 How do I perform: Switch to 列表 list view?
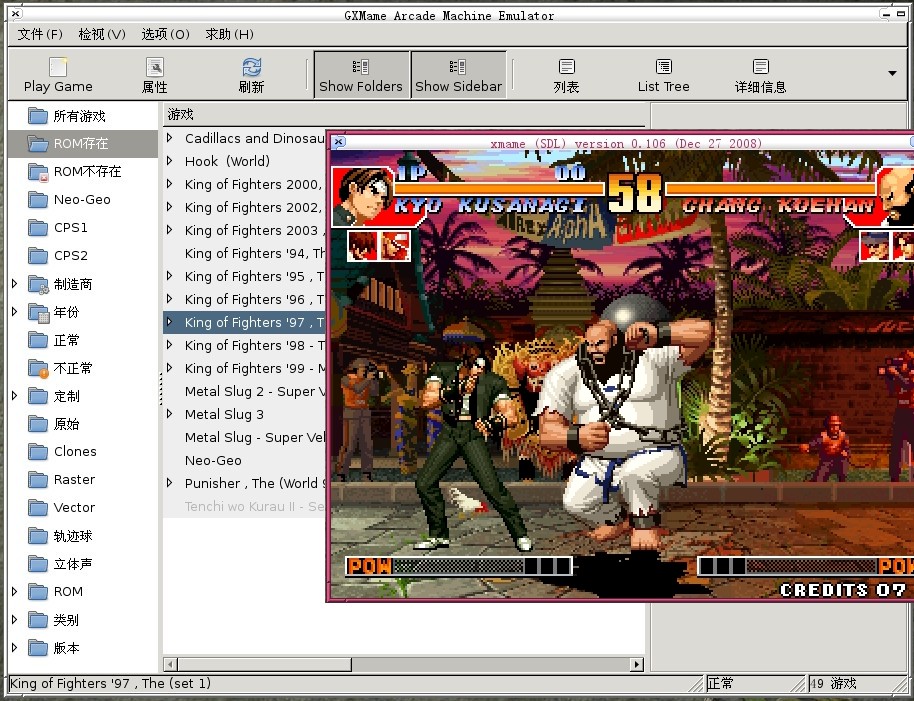pos(566,75)
